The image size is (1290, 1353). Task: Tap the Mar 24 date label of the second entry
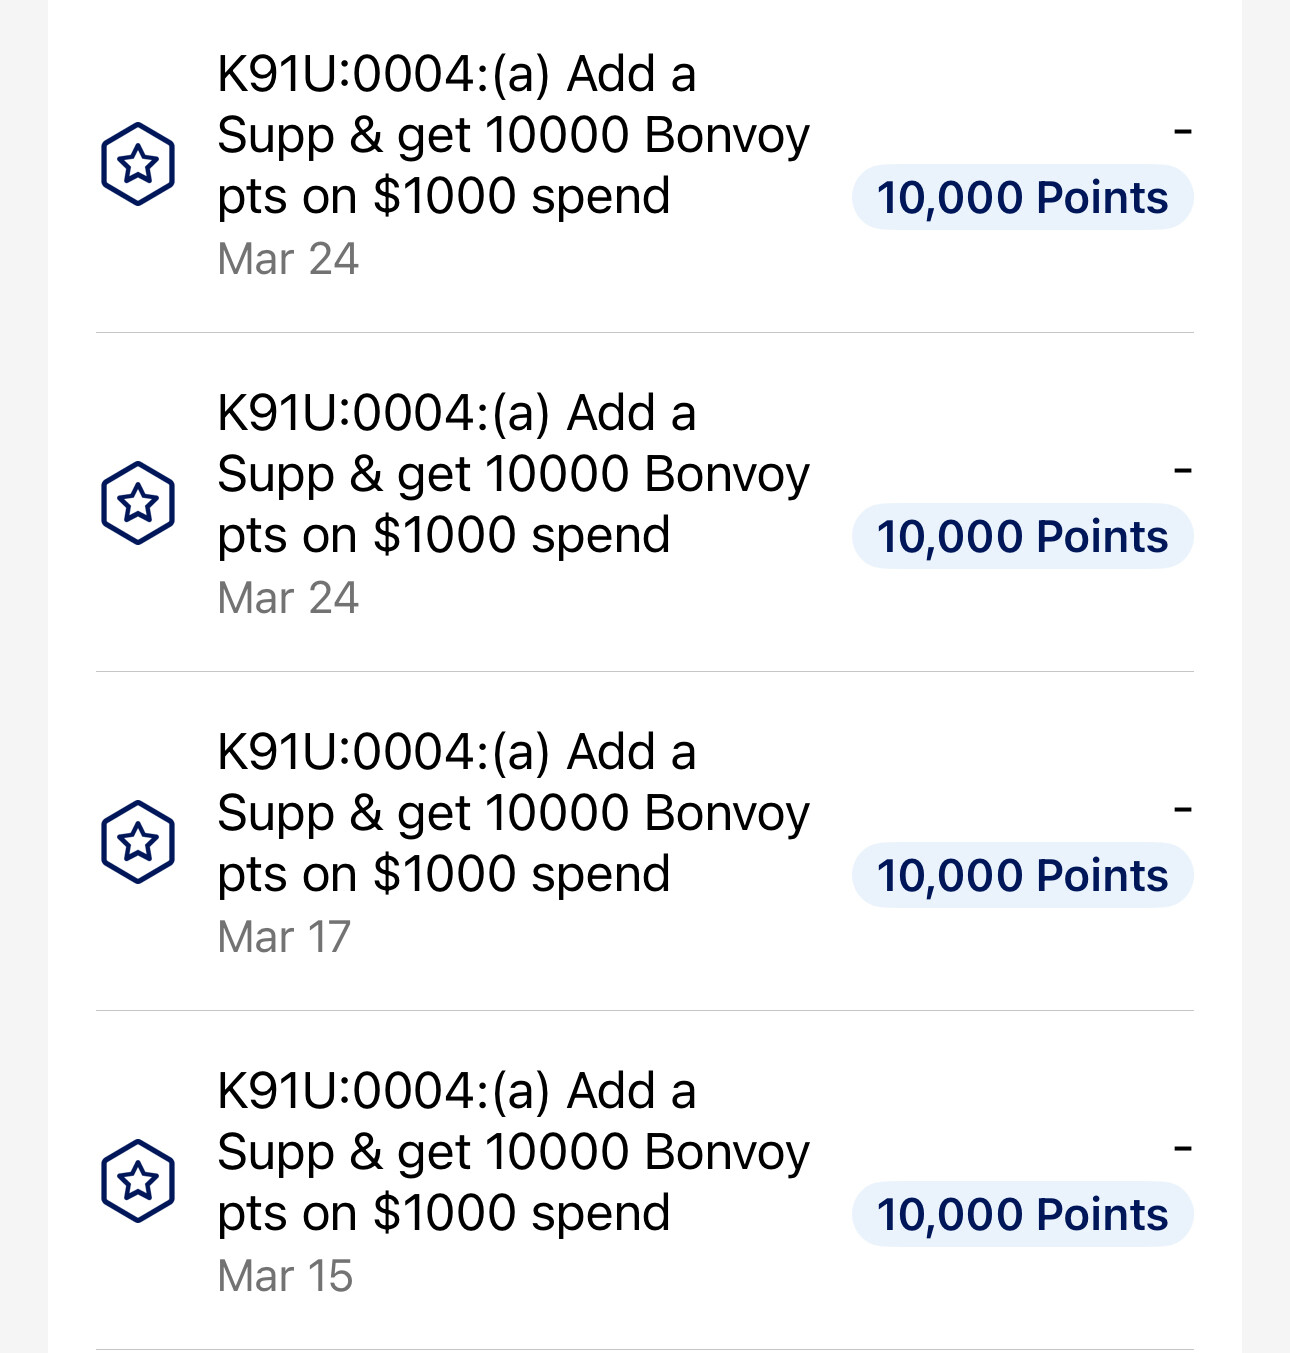(288, 598)
